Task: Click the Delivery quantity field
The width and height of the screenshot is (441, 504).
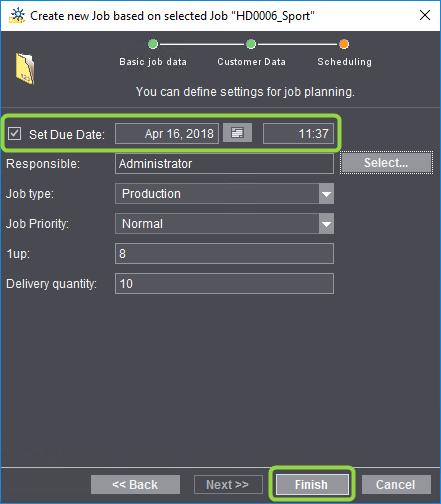Action: click(224, 284)
